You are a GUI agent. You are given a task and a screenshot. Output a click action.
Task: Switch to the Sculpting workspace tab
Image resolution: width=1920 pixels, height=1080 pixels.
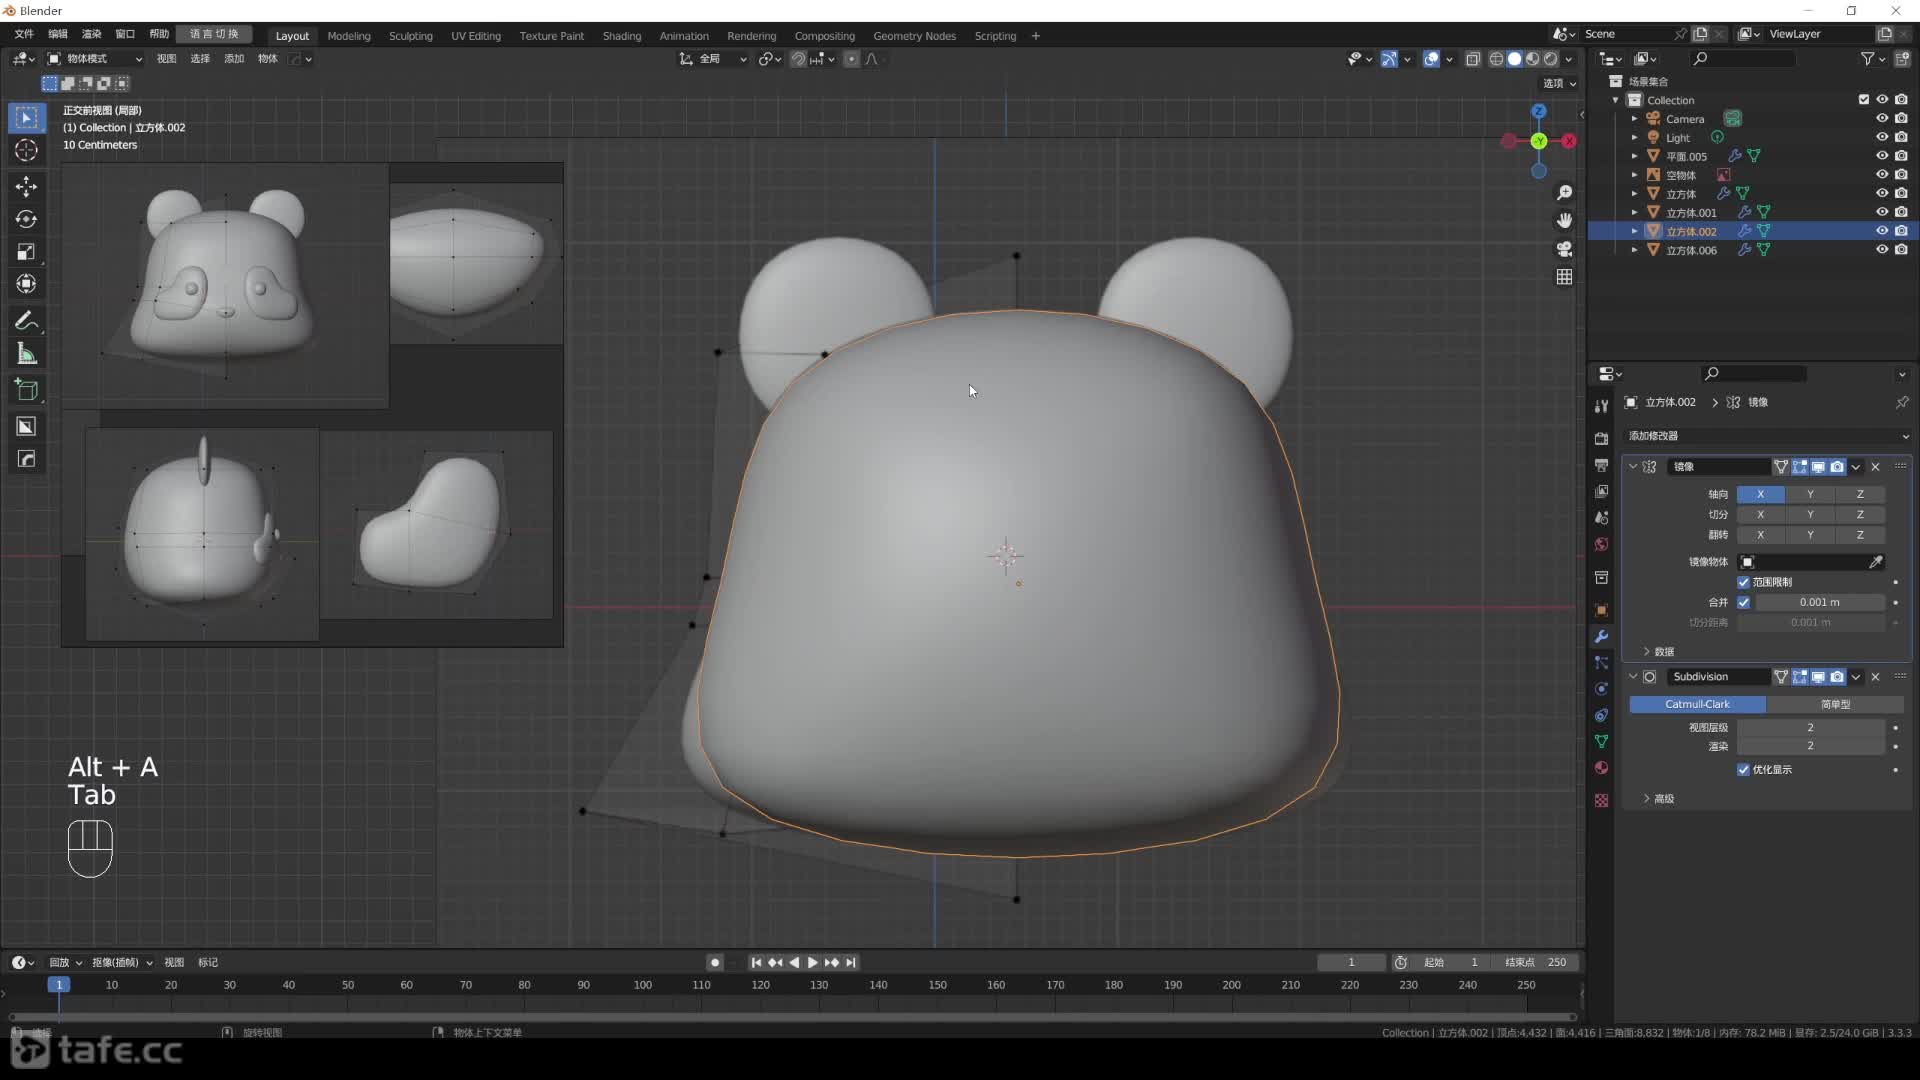click(x=411, y=36)
